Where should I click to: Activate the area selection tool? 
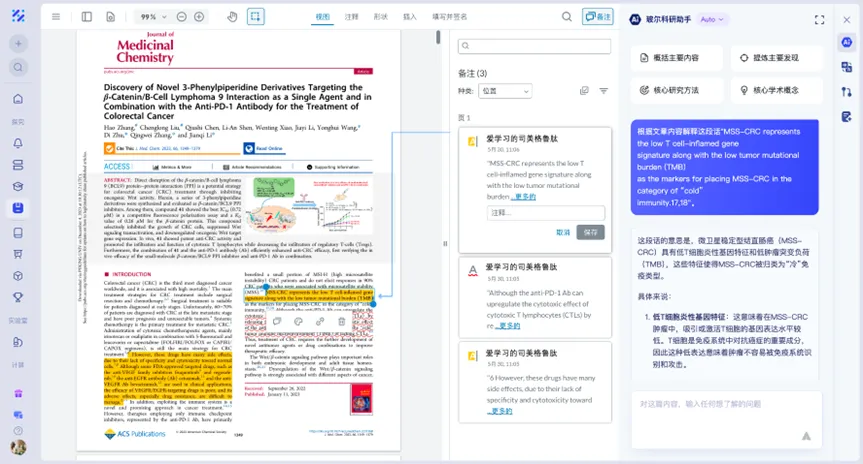(x=255, y=17)
